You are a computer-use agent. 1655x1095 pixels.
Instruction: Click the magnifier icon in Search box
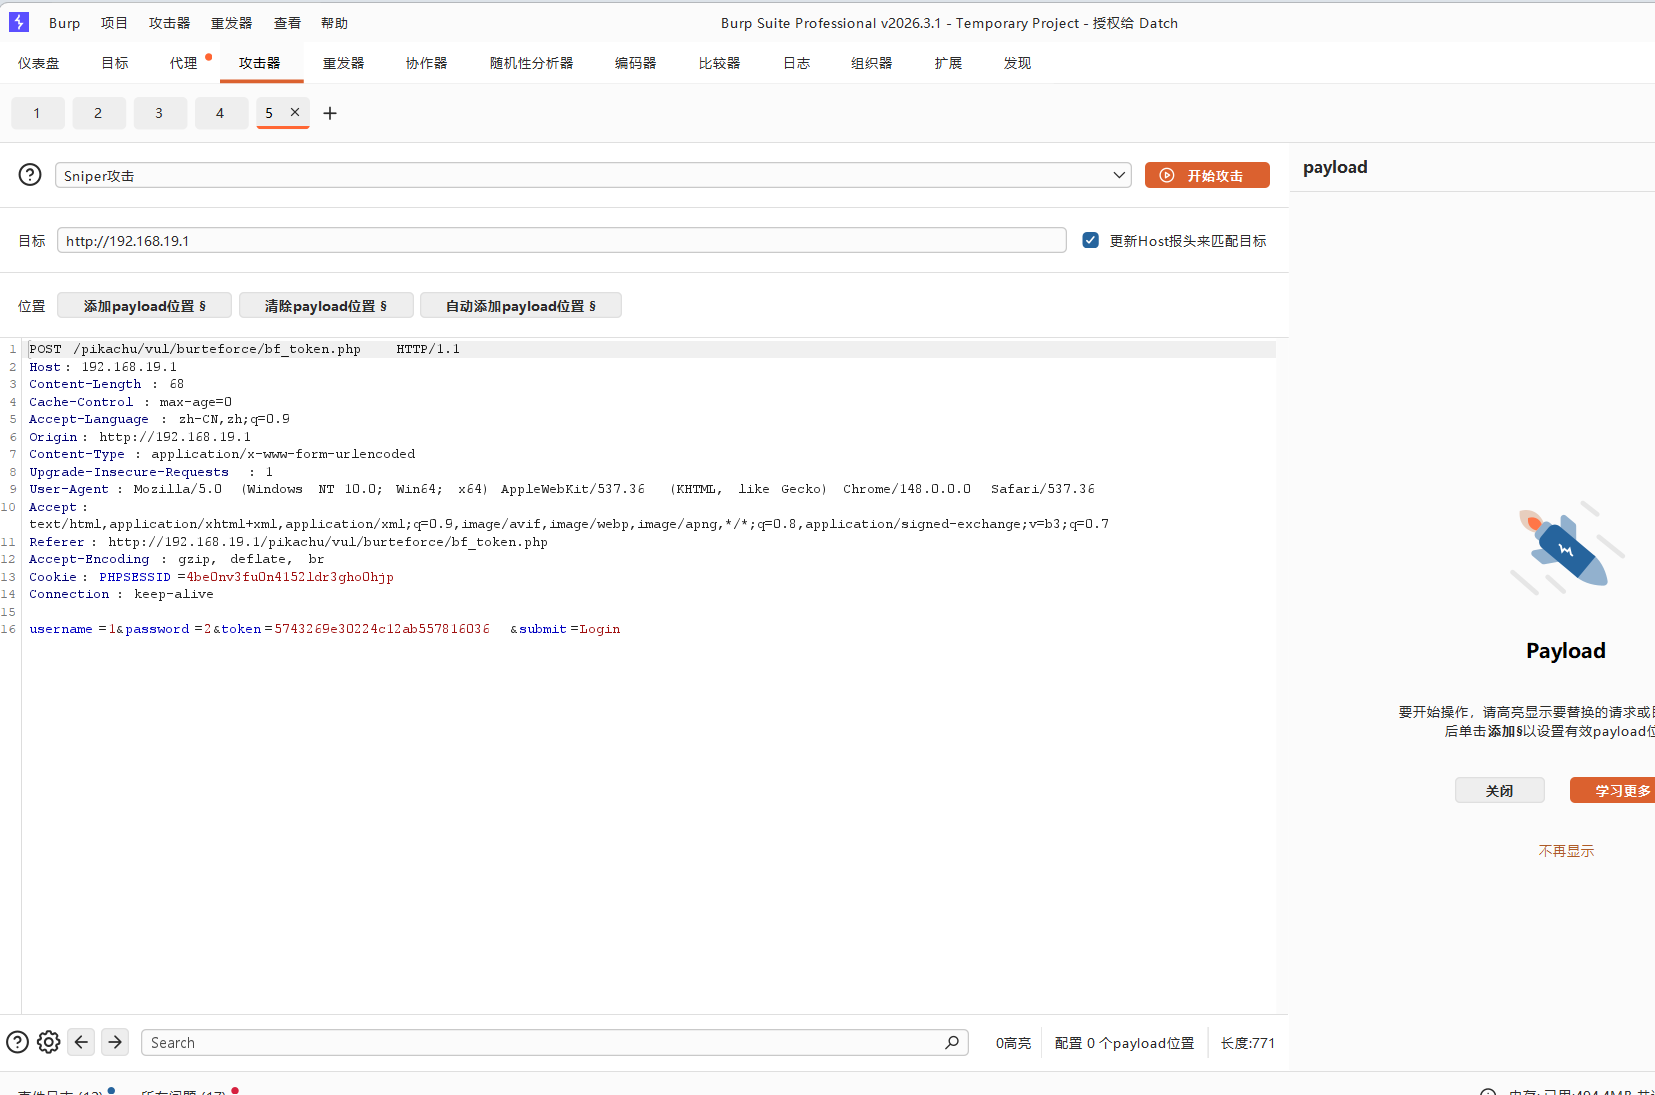pyautogui.click(x=952, y=1042)
